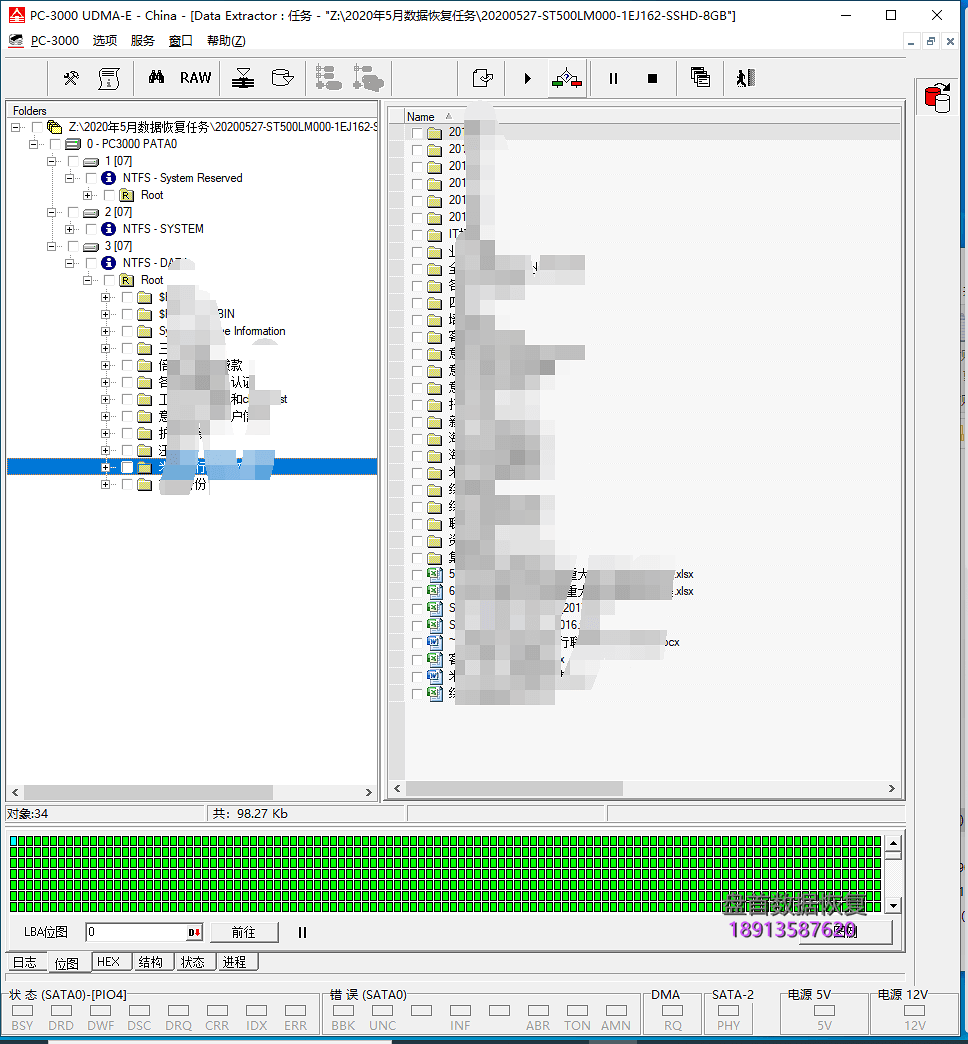Click the file list horizontal scrollbar thumb

515,788
